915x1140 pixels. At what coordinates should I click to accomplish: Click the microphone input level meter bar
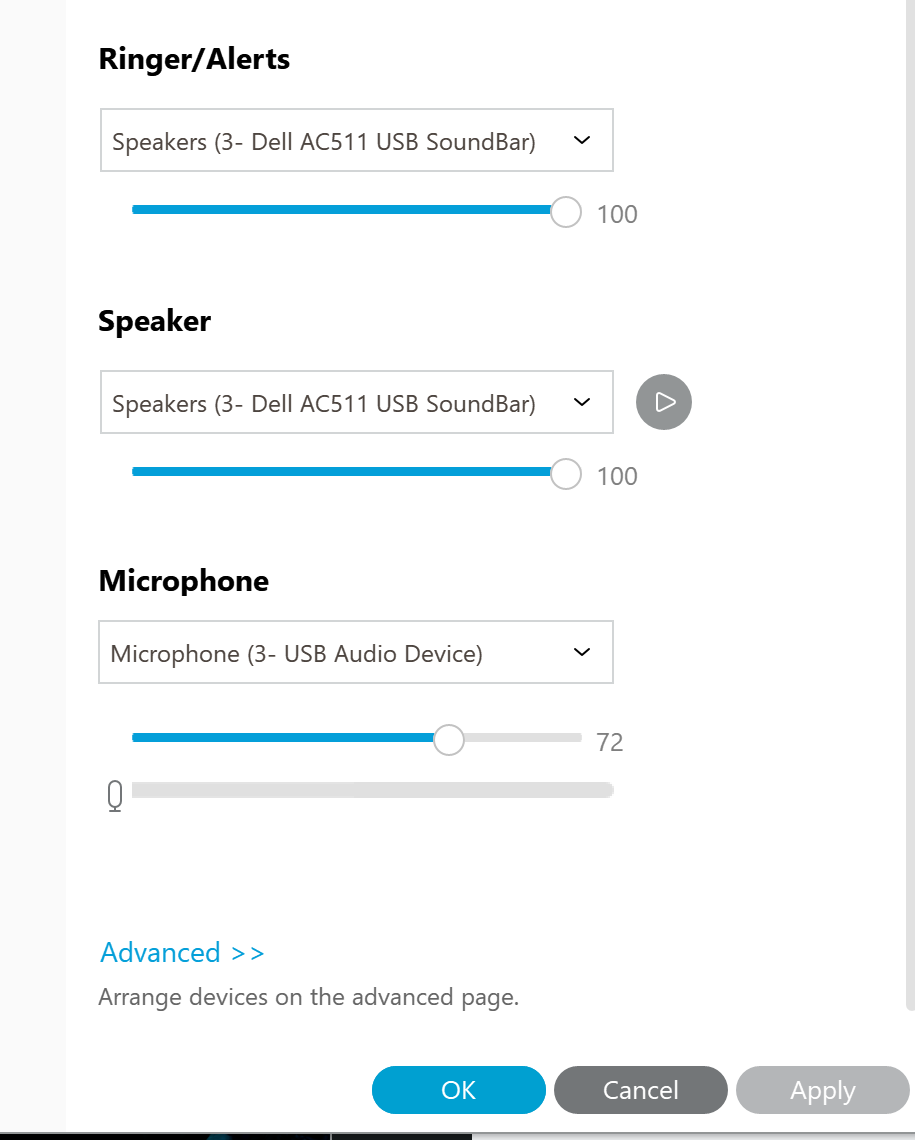[372, 791]
